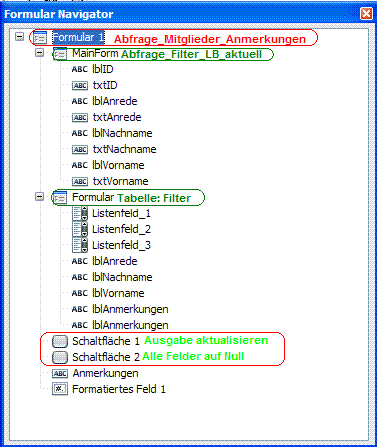Click the button icon of Schaltfläche 1

[x=60, y=341]
